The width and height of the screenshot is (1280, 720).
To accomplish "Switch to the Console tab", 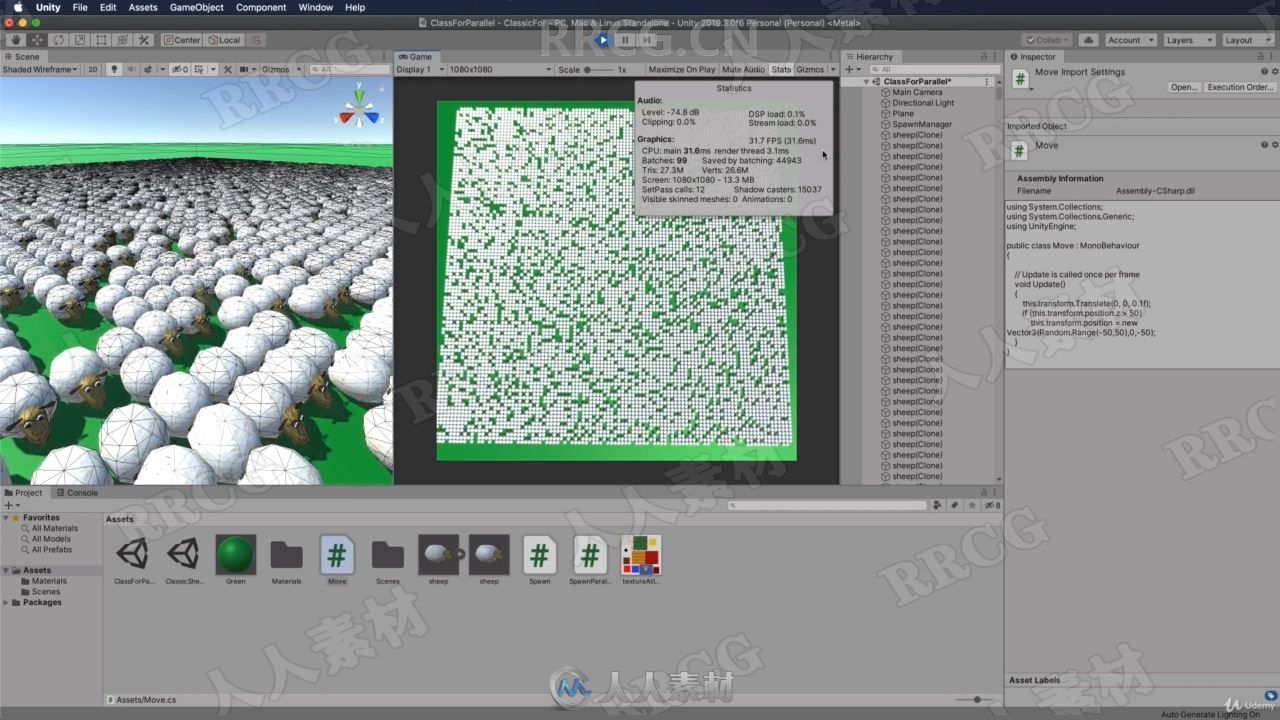I will (x=76, y=492).
